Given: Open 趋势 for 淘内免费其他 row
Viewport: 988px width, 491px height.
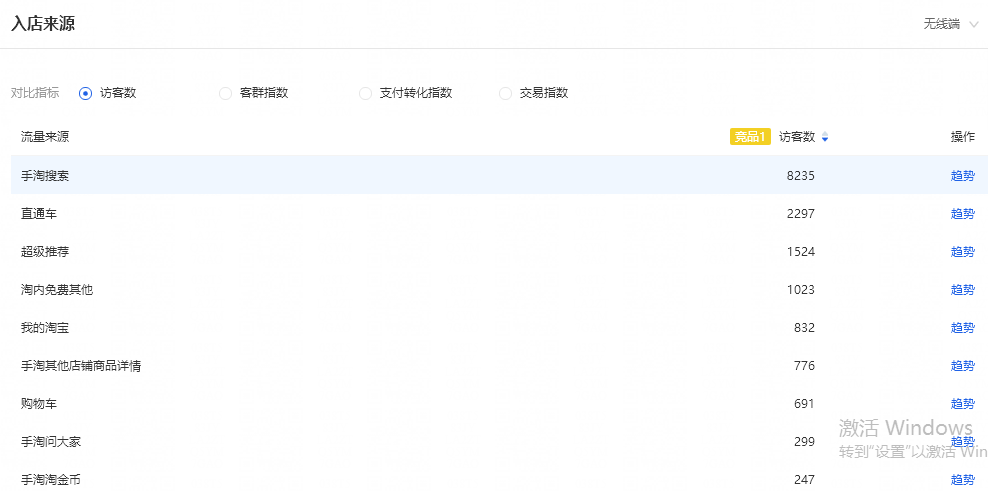Looking at the screenshot, I should click(x=962, y=289).
